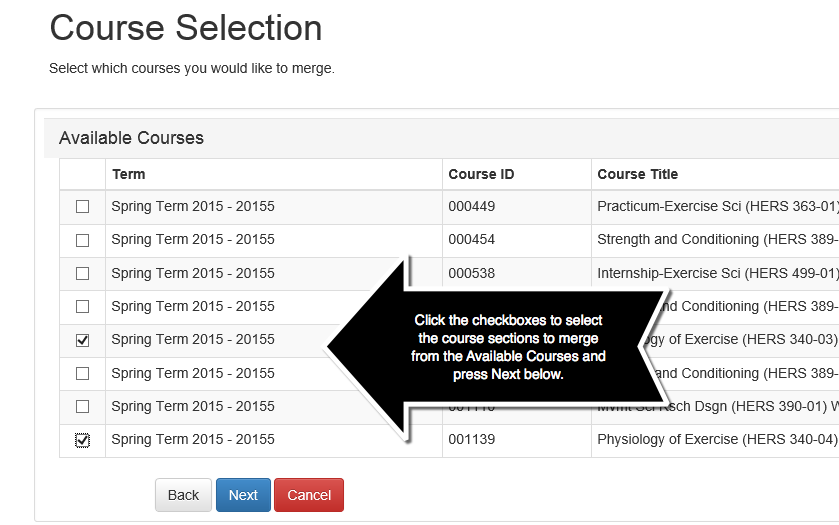This screenshot has width=839, height=525.
Task: Click the course ID cell 000449
Action: point(471,207)
